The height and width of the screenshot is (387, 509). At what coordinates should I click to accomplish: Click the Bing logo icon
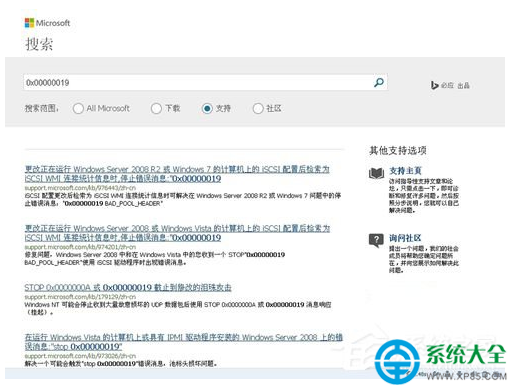coord(434,85)
